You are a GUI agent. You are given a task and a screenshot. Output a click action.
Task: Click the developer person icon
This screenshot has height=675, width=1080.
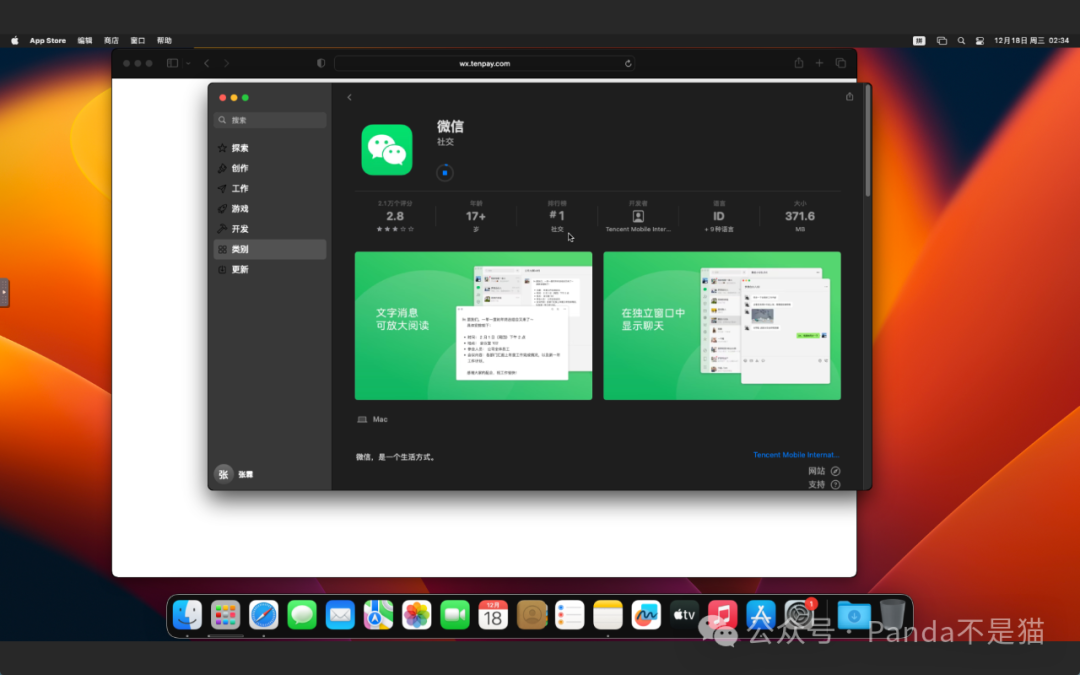(x=638, y=216)
